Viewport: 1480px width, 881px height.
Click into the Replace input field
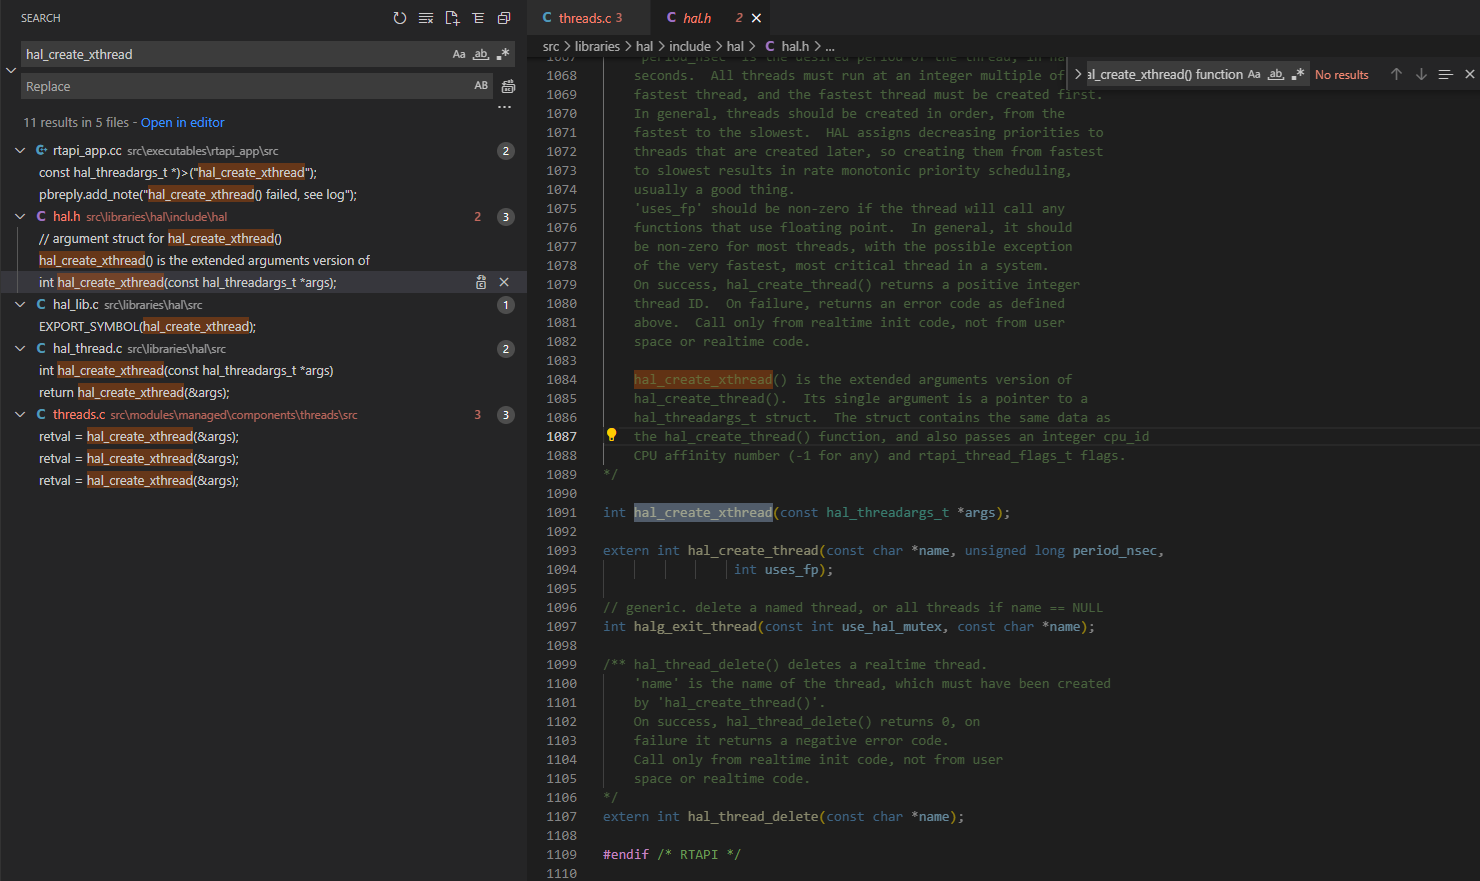[240, 87]
